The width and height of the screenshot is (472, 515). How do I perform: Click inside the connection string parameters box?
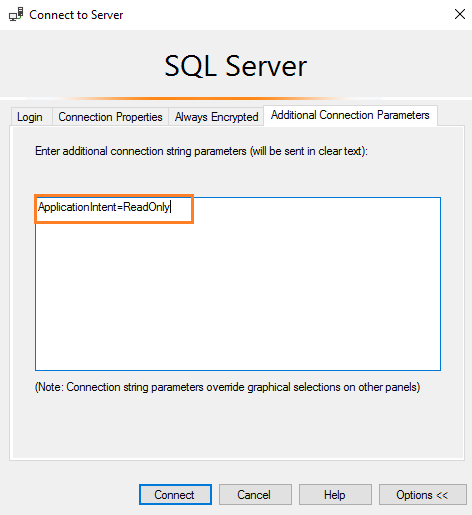pos(238,284)
